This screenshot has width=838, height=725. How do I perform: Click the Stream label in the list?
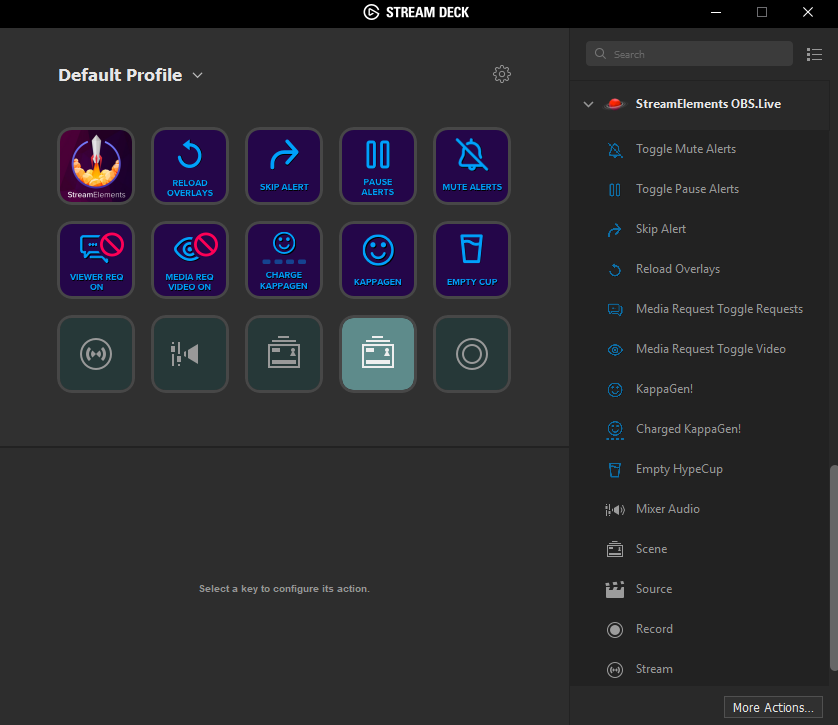coord(654,669)
